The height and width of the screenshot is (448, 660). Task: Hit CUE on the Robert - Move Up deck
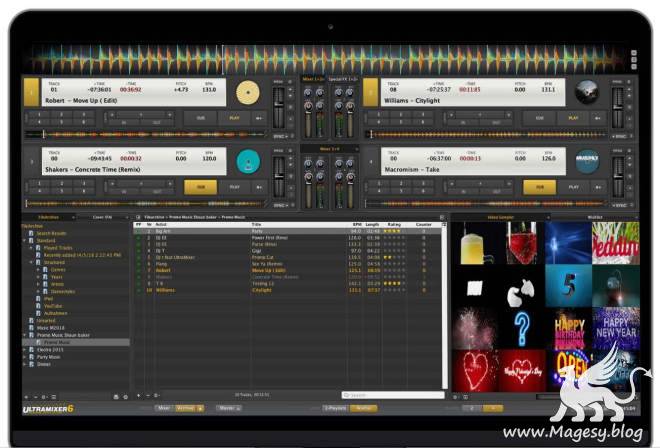[201, 118]
